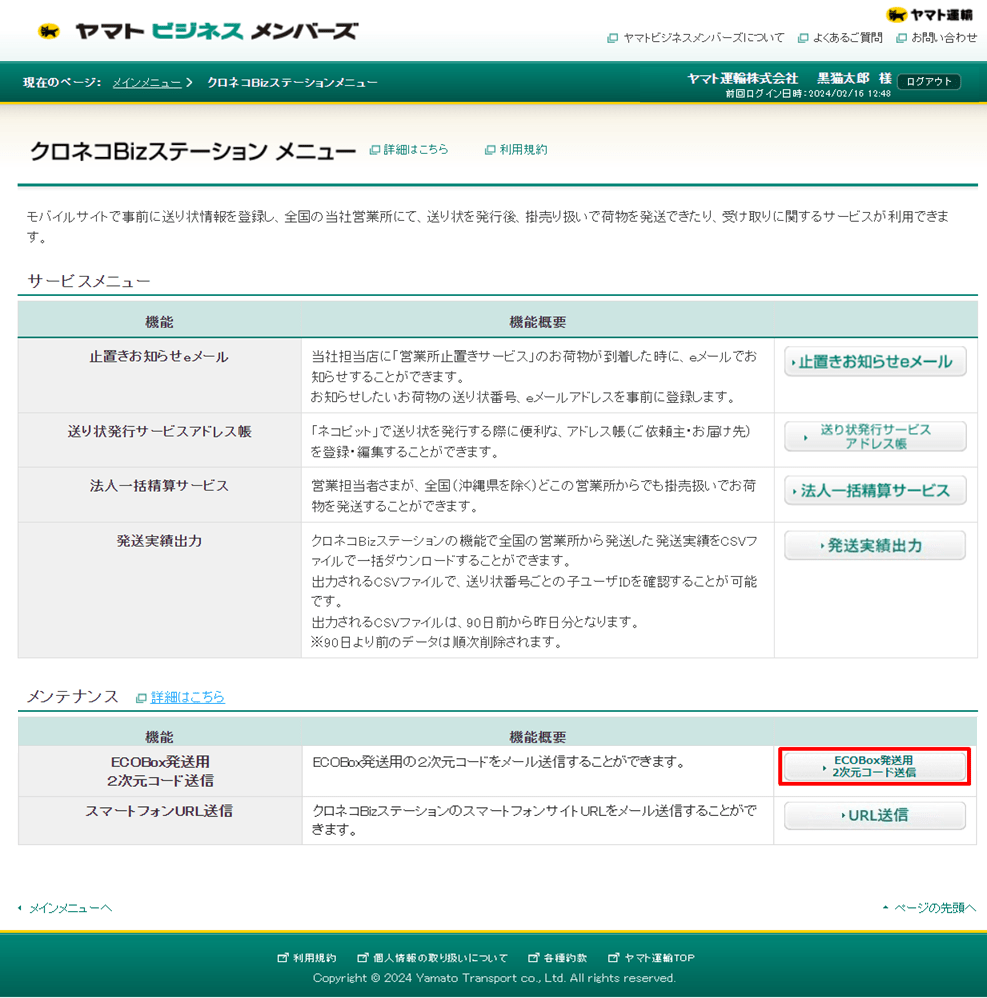
Task: Click the icon before 個人情報の取り扱いについて
Action: pyautogui.click(x=363, y=958)
